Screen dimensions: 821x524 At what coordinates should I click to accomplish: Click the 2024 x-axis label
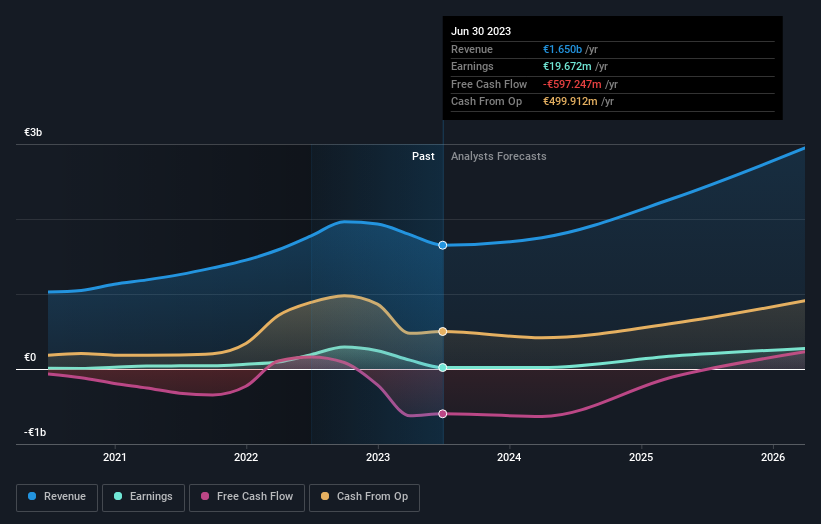tap(509, 458)
